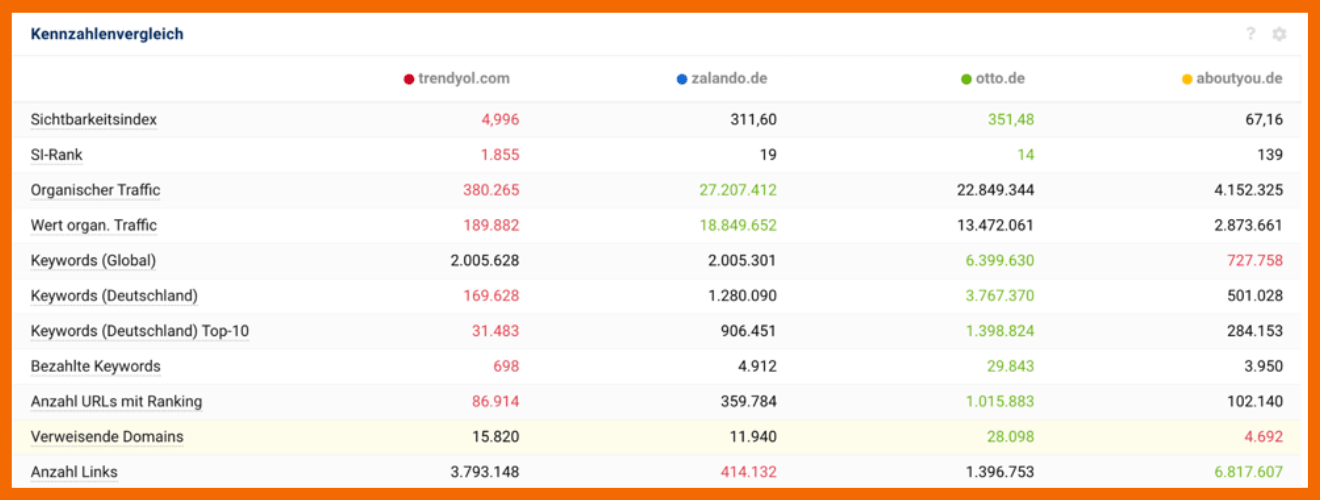The width and height of the screenshot is (1320, 500).
Task: Open the otto.de column header
Action: click(1000, 79)
